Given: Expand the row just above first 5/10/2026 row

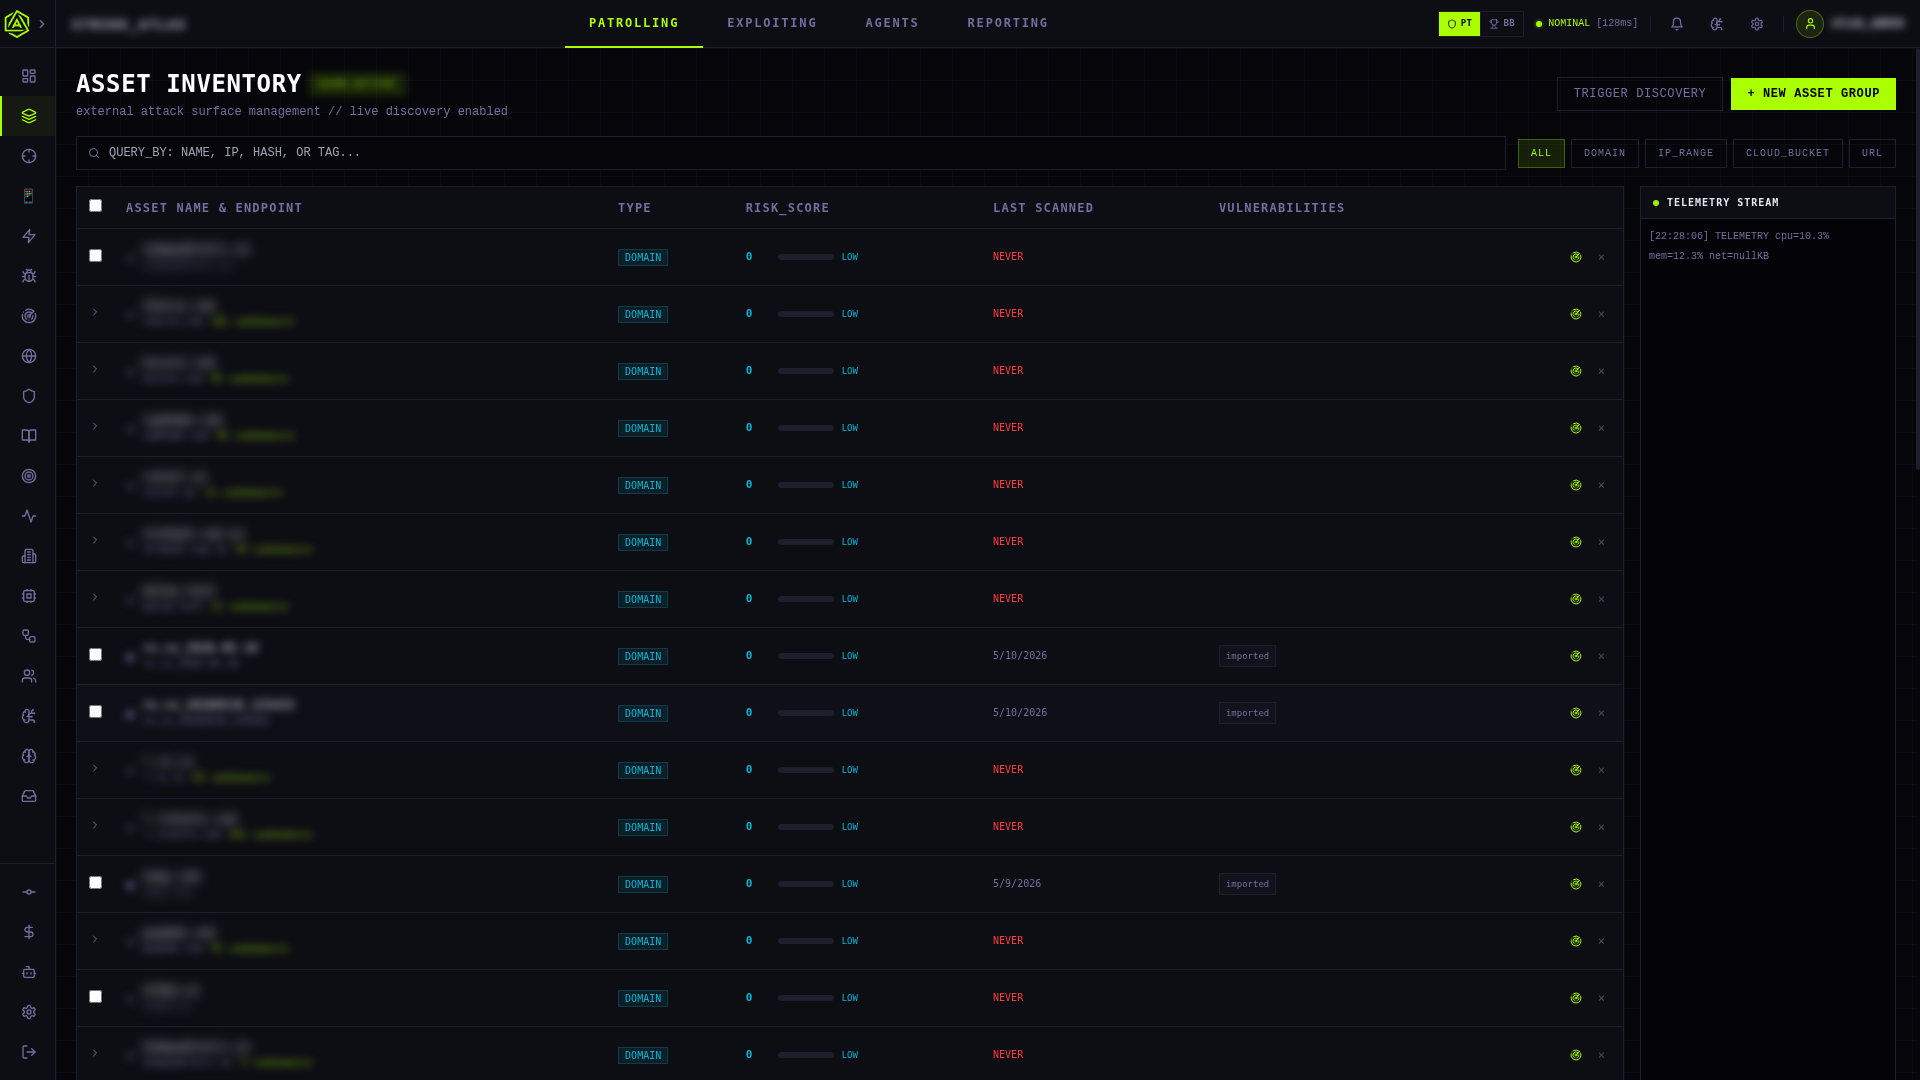Looking at the screenshot, I should [95, 598].
